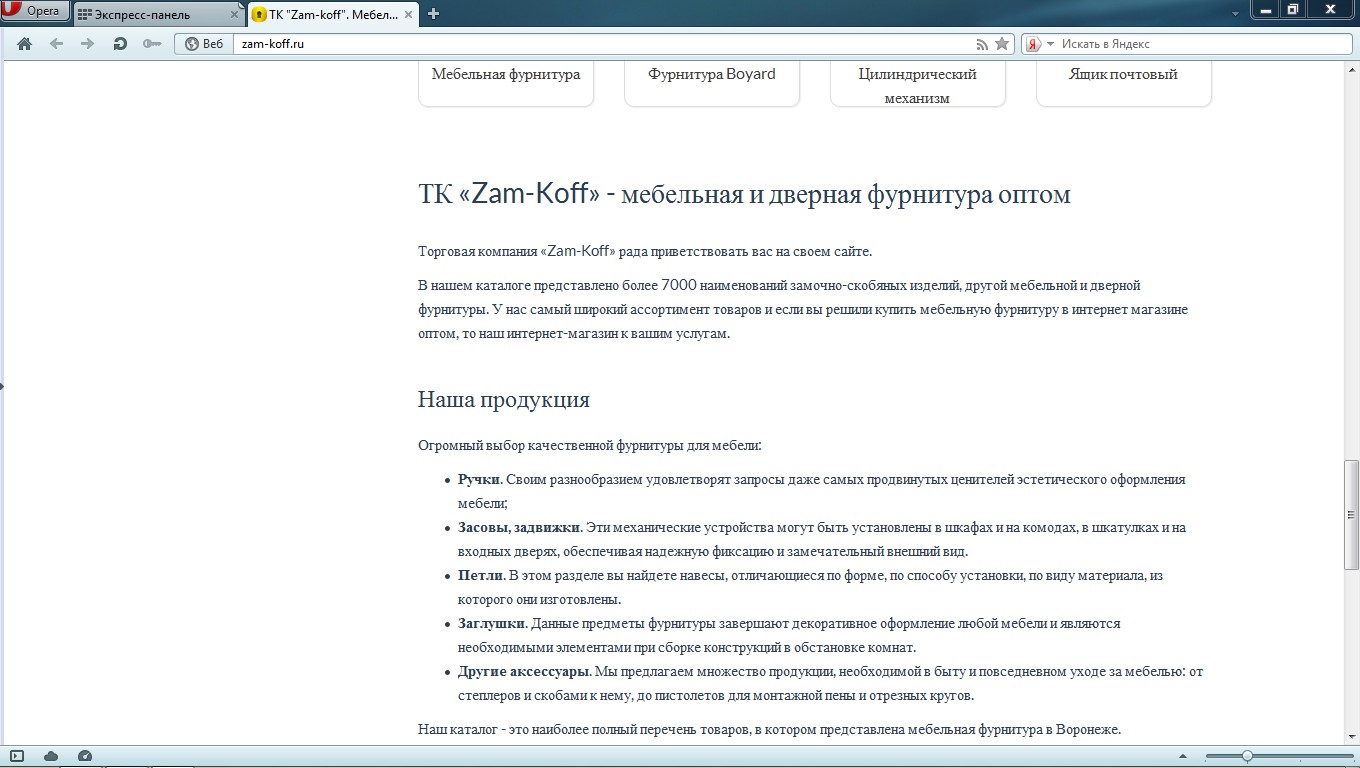Image resolution: width=1360 pixels, height=768 pixels.
Task: Click the sentence starting Наш каталог - это наиболее полный
Action: (770, 729)
